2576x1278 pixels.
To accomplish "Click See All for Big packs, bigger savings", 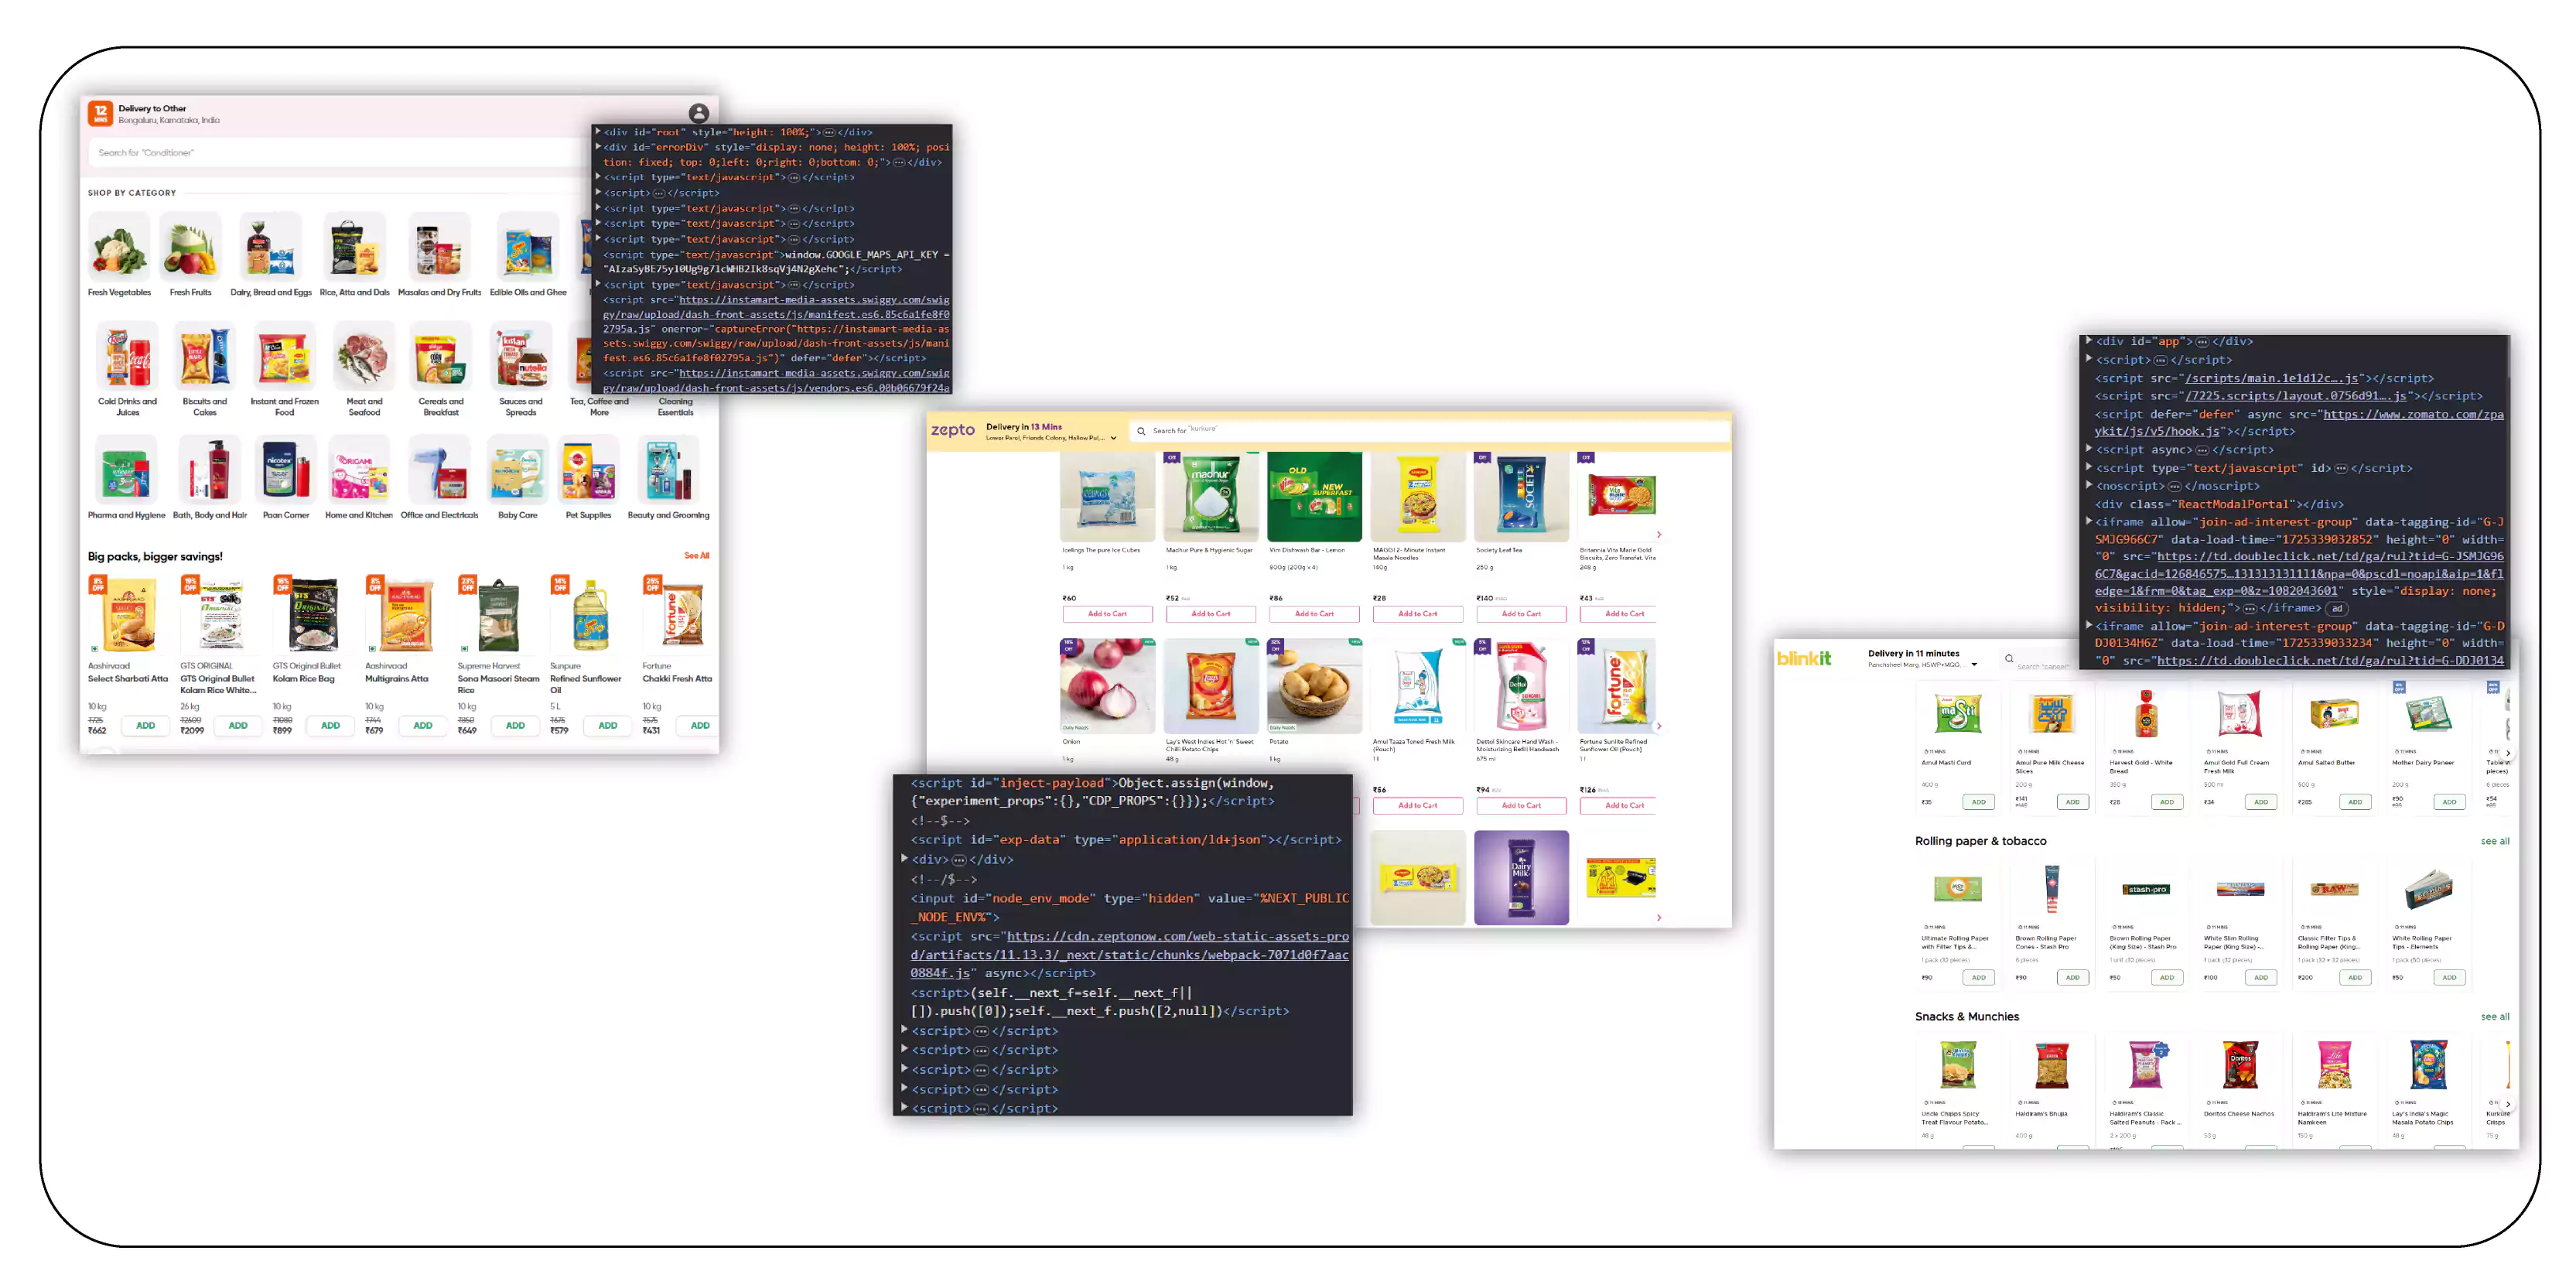I will pyautogui.click(x=696, y=556).
